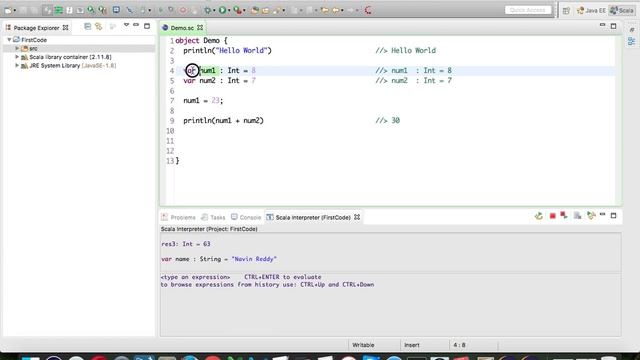Image resolution: width=640 pixels, height=360 pixels.
Task: Click the red circular icon at toolbar end
Action: [x=368, y=10]
